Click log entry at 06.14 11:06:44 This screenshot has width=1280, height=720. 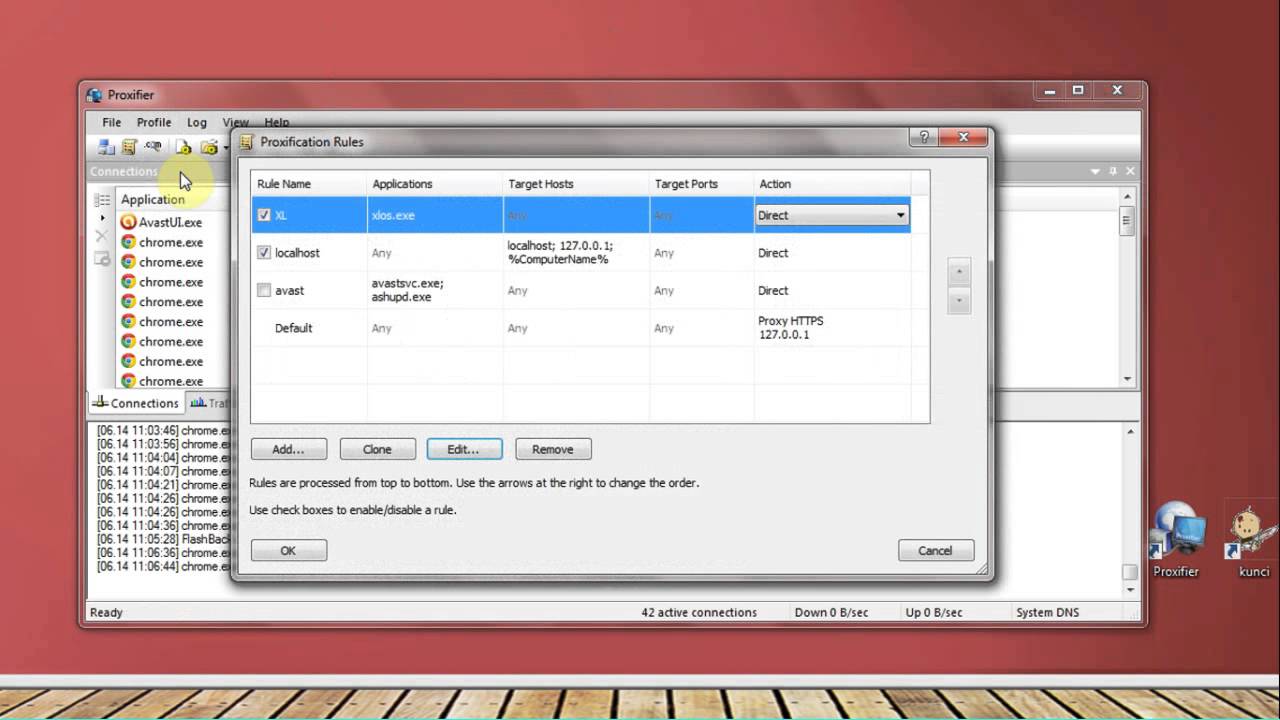(x=165, y=566)
